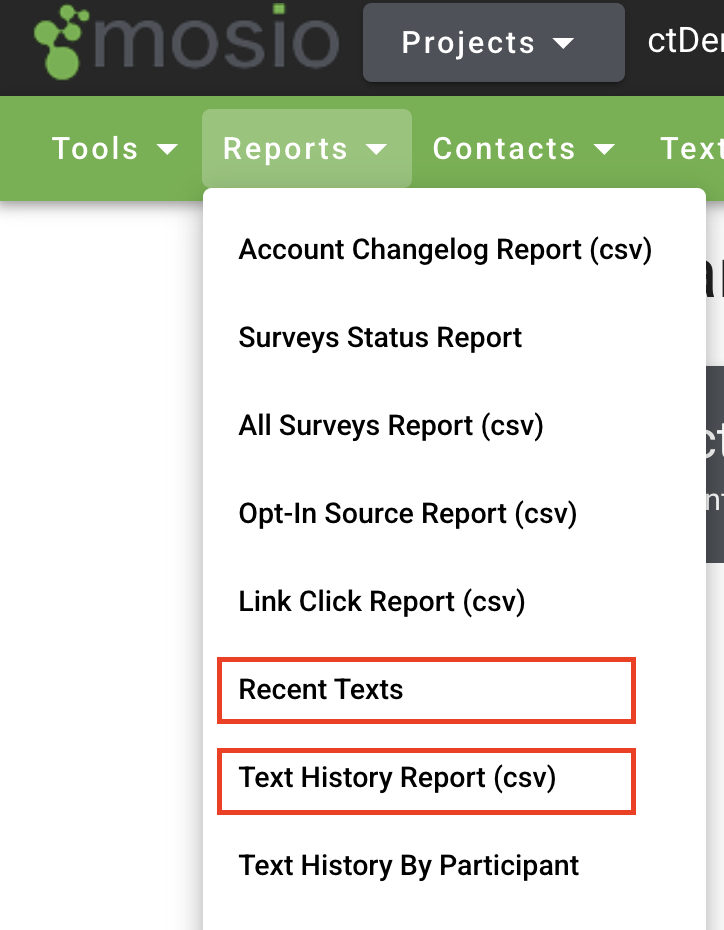Open the Tools menu
Screen dimensions: 724x930
click(x=96, y=148)
